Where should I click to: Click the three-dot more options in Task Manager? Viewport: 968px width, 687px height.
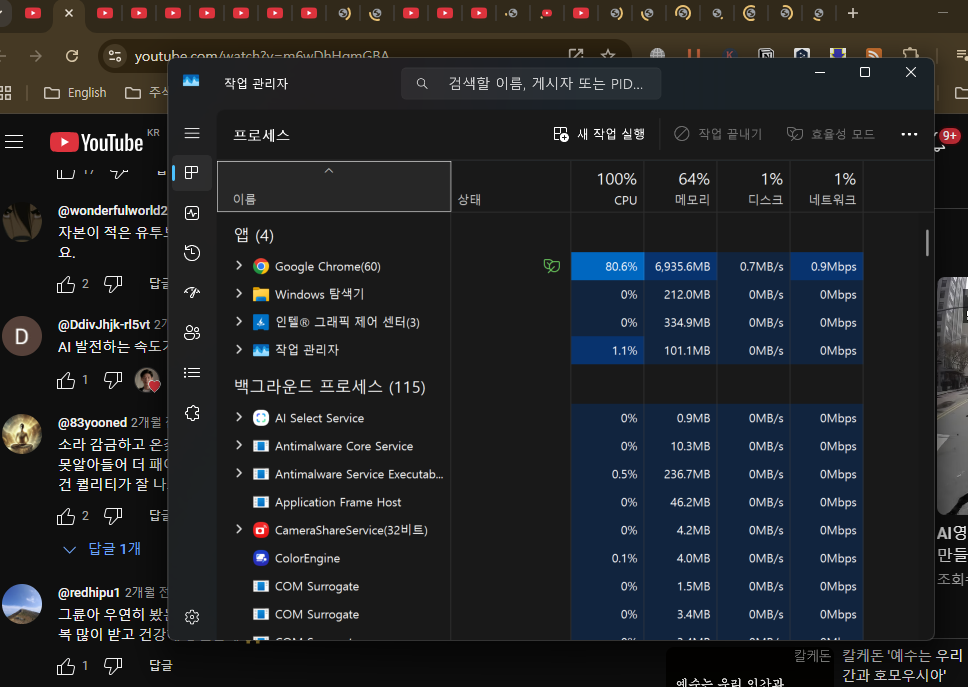click(909, 134)
